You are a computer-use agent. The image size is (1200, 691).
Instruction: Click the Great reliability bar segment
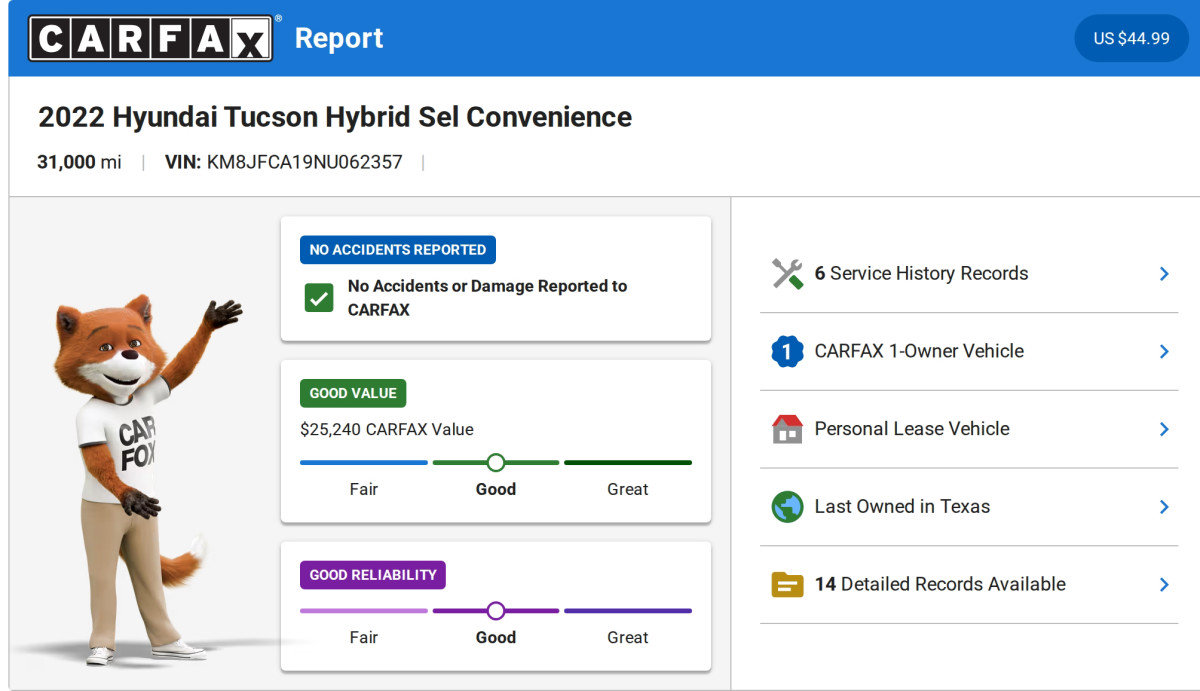628,611
